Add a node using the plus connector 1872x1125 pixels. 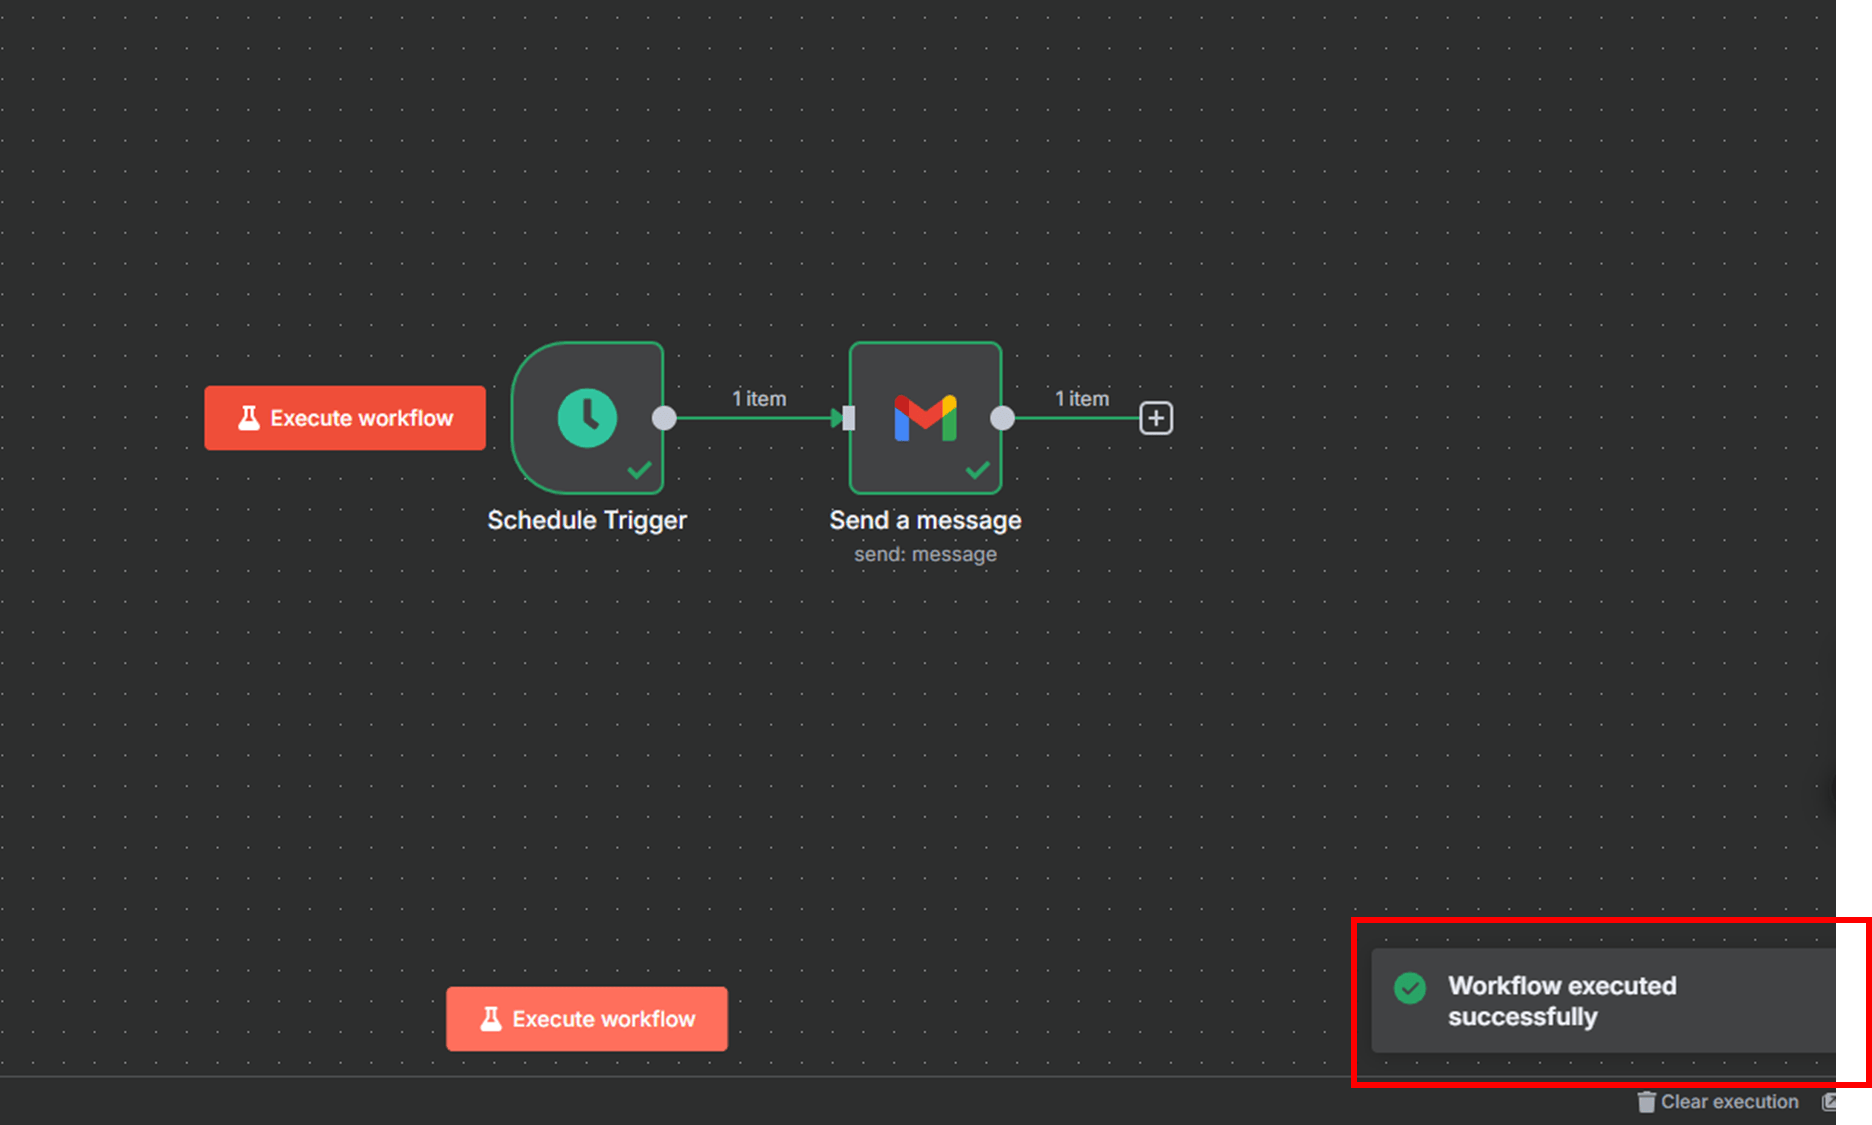pyautogui.click(x=1156, y=418)
